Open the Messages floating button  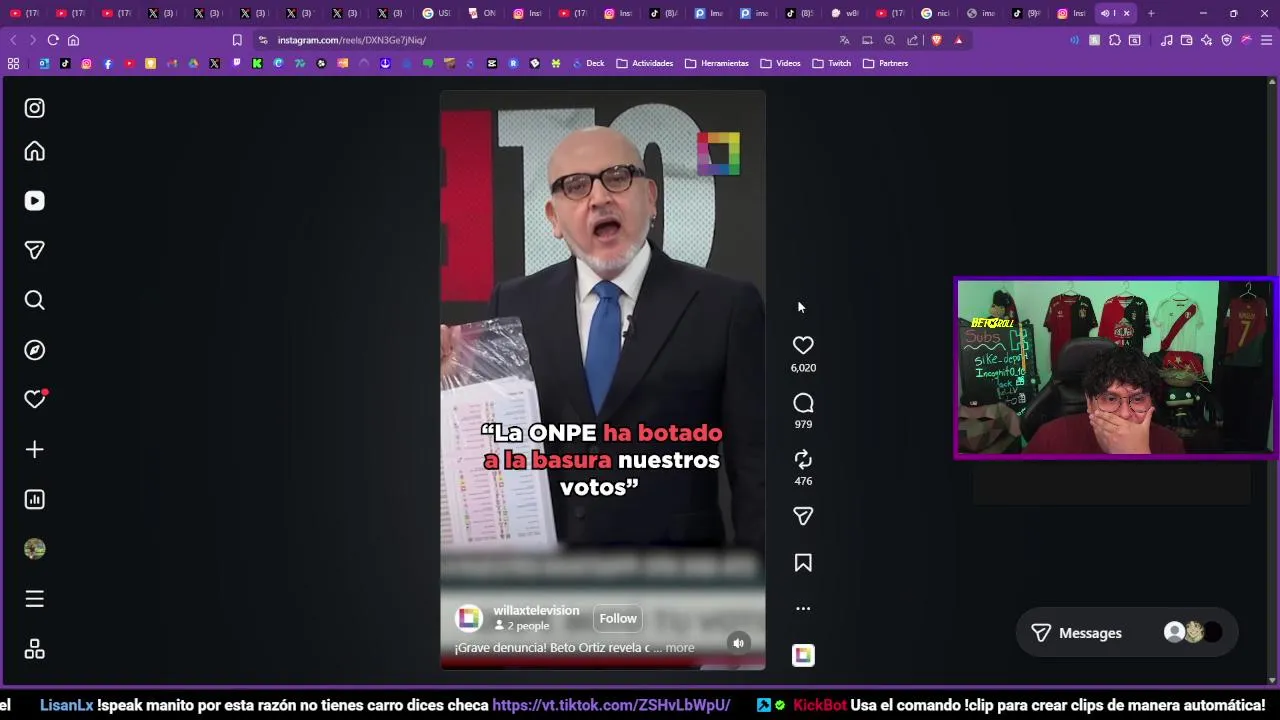point(1127,633)
